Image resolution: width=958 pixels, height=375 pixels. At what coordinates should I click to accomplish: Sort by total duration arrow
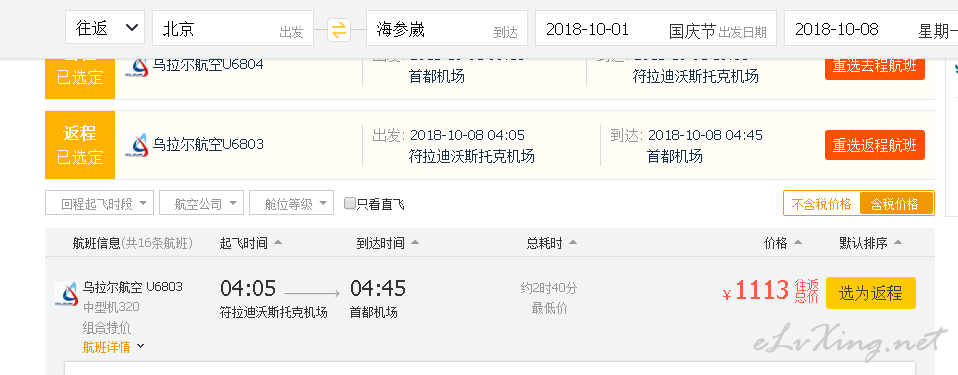572,243
